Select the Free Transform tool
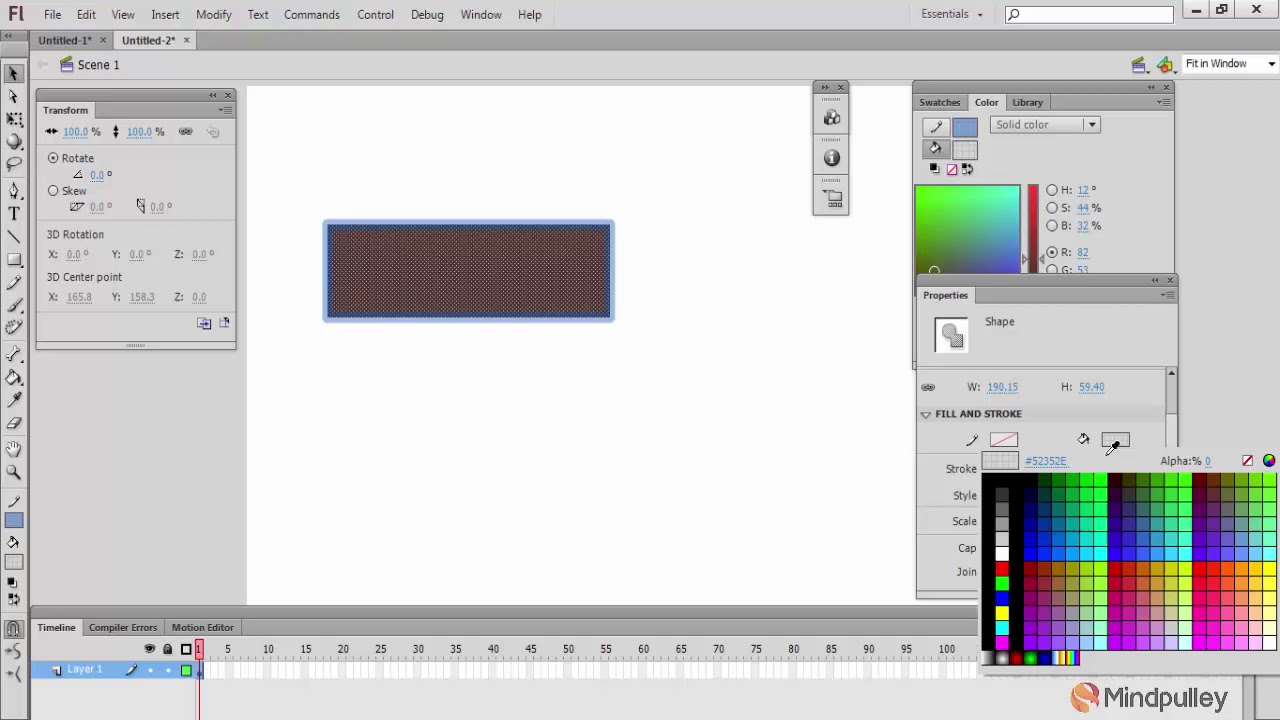Viewport: 1280px width, 720px height. 14,119
